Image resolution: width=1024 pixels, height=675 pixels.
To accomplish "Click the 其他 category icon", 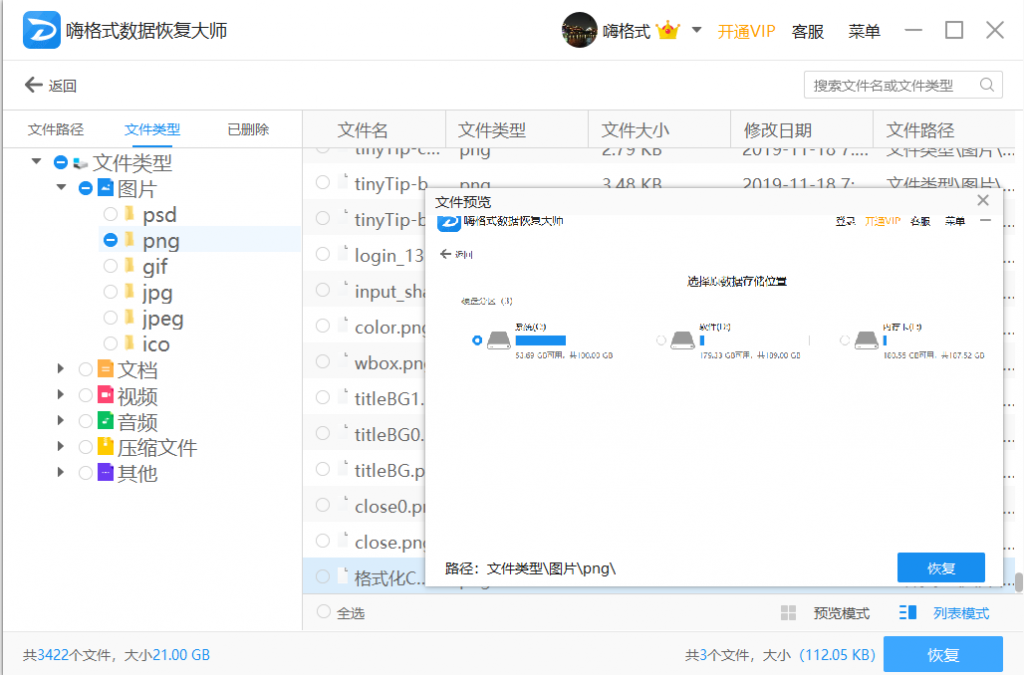I will [106, 473].
